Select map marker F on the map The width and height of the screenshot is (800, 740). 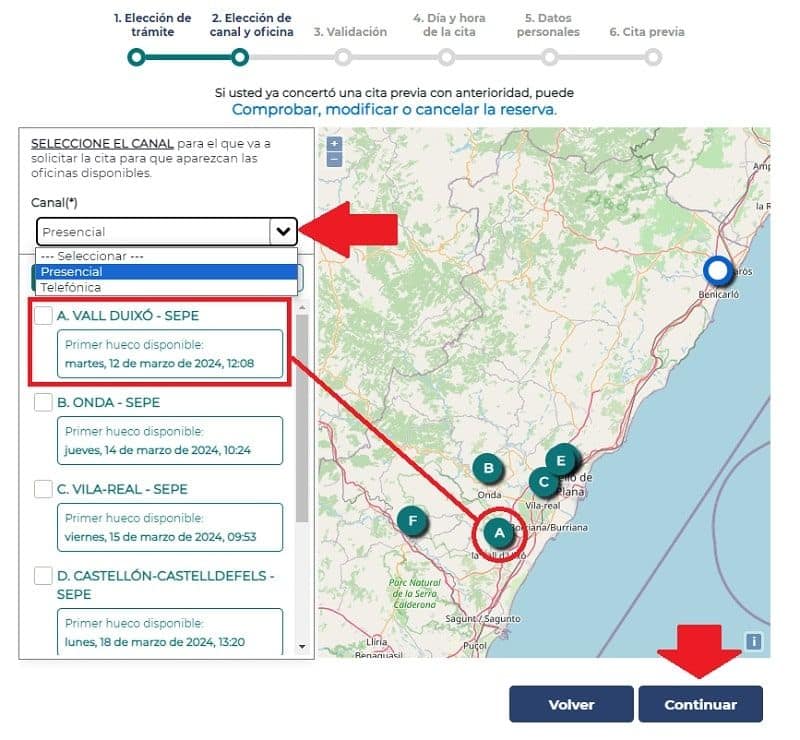(x=413, y=520)
